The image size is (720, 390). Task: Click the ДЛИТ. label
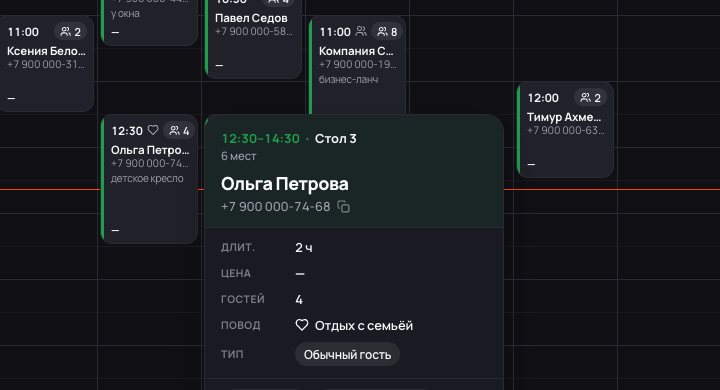[x=238, y=248]
